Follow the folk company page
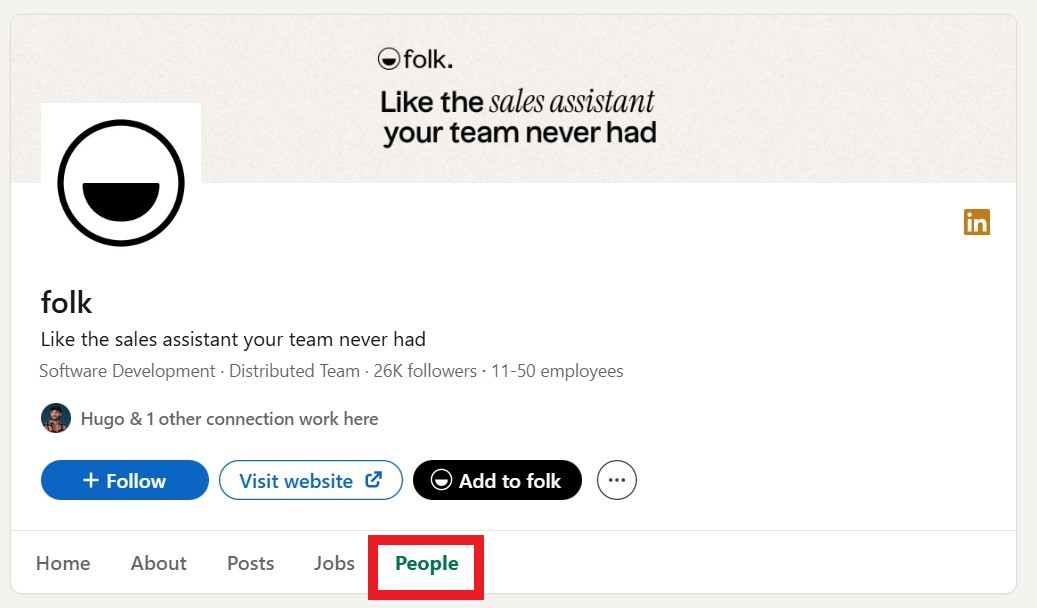 (124, 480)
